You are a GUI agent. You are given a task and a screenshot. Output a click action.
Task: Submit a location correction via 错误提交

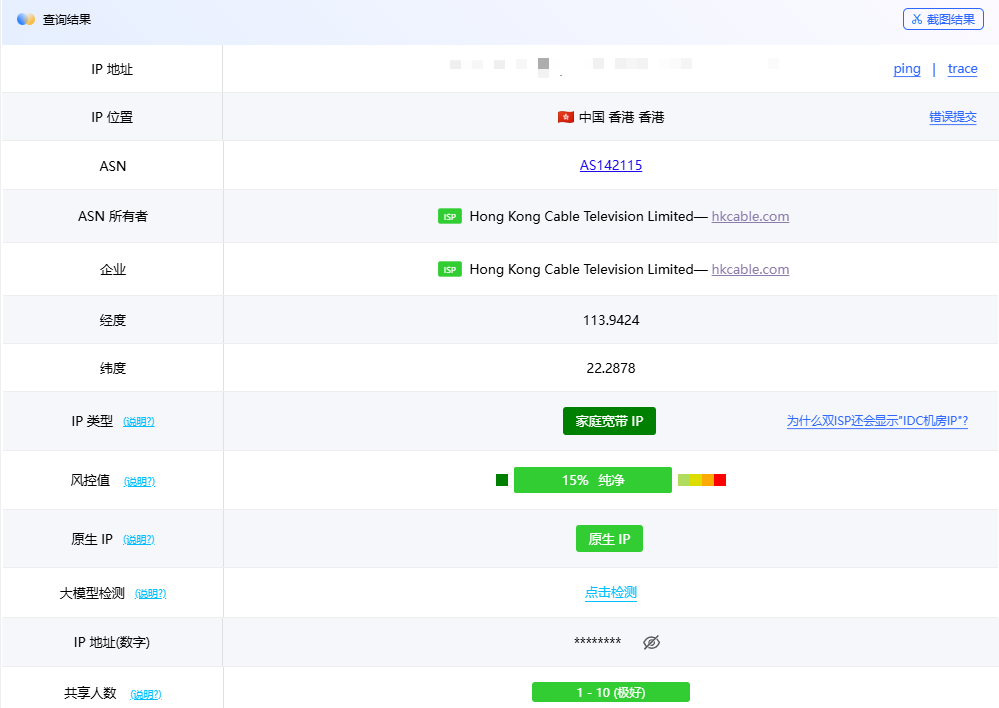[953, 117]
